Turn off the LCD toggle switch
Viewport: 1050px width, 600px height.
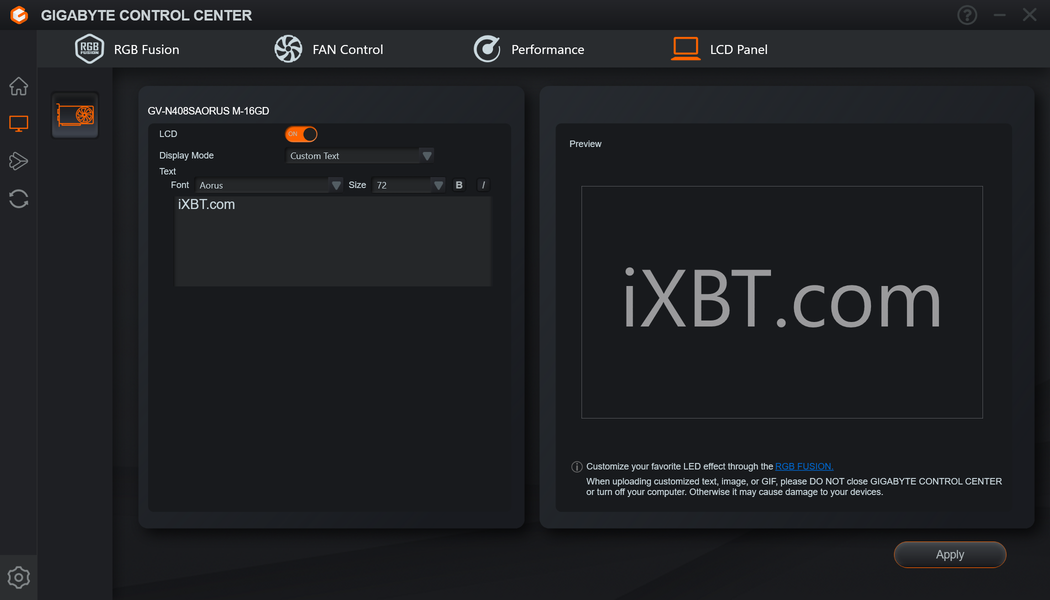click(x=301, y=134)
